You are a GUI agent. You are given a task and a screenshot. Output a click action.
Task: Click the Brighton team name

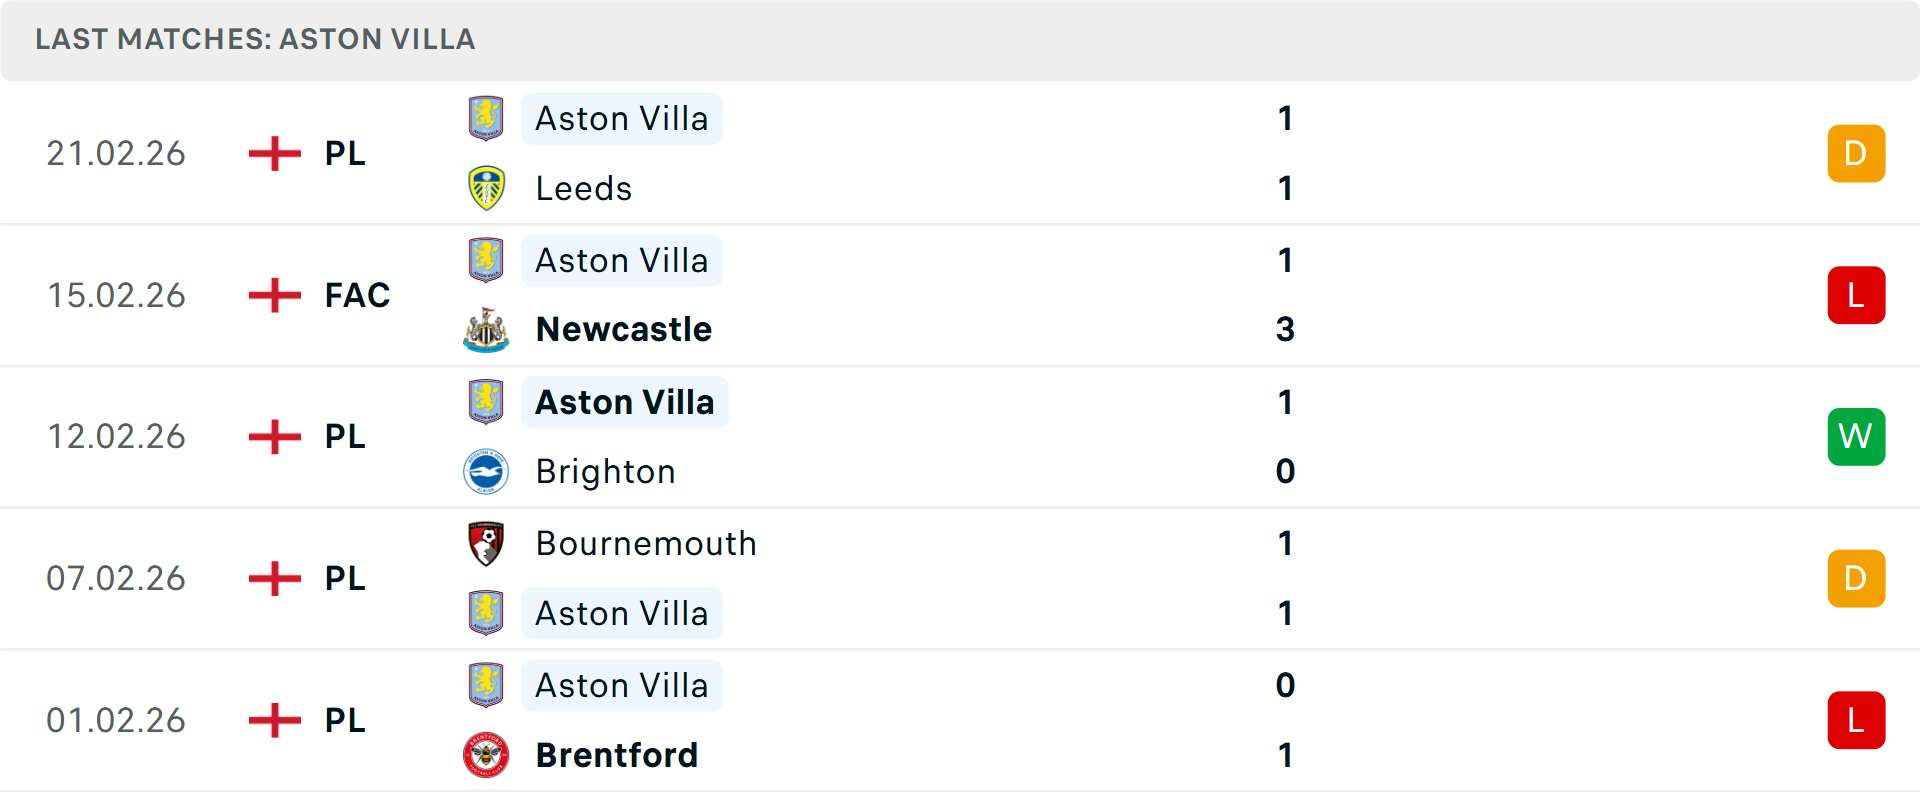pos(605,471)
